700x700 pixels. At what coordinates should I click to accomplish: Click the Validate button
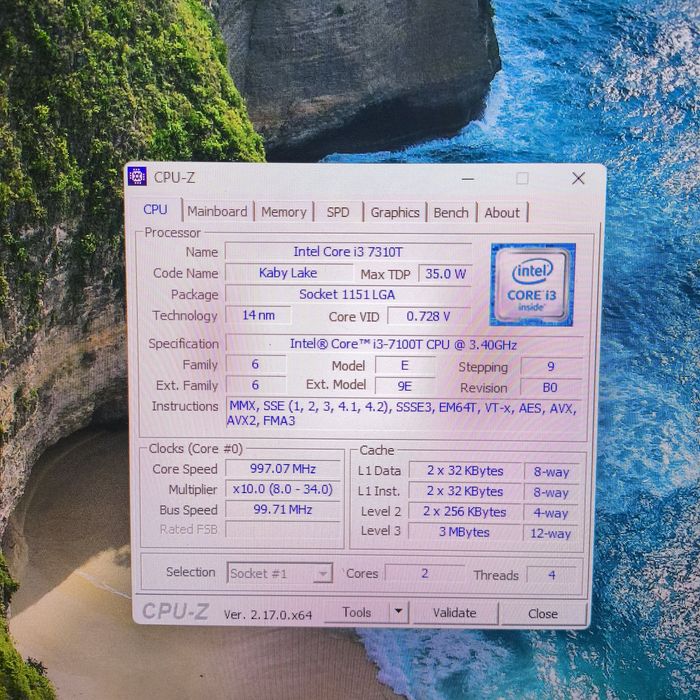[454, 613]
